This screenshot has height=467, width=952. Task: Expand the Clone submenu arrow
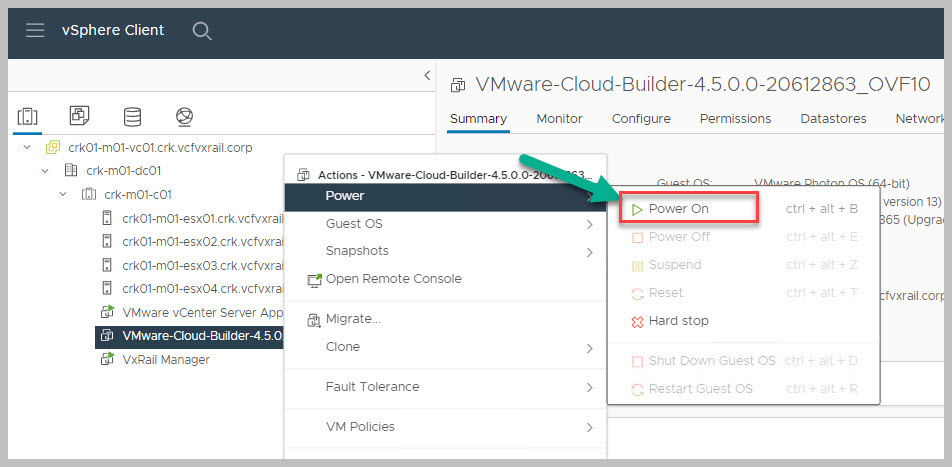point(589,348)
